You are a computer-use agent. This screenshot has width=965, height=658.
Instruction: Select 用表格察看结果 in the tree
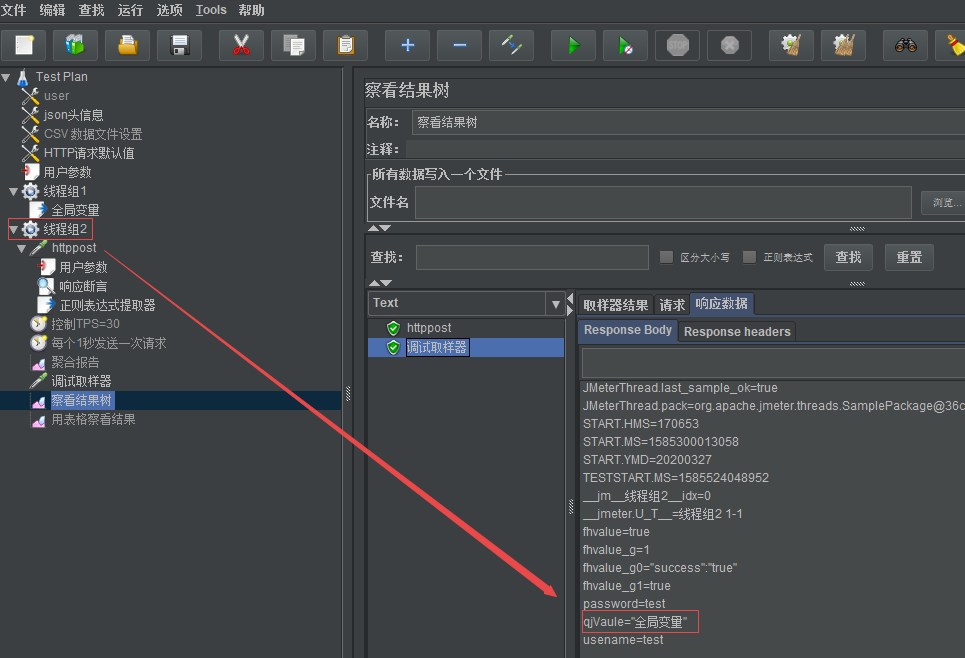point(93,420)
